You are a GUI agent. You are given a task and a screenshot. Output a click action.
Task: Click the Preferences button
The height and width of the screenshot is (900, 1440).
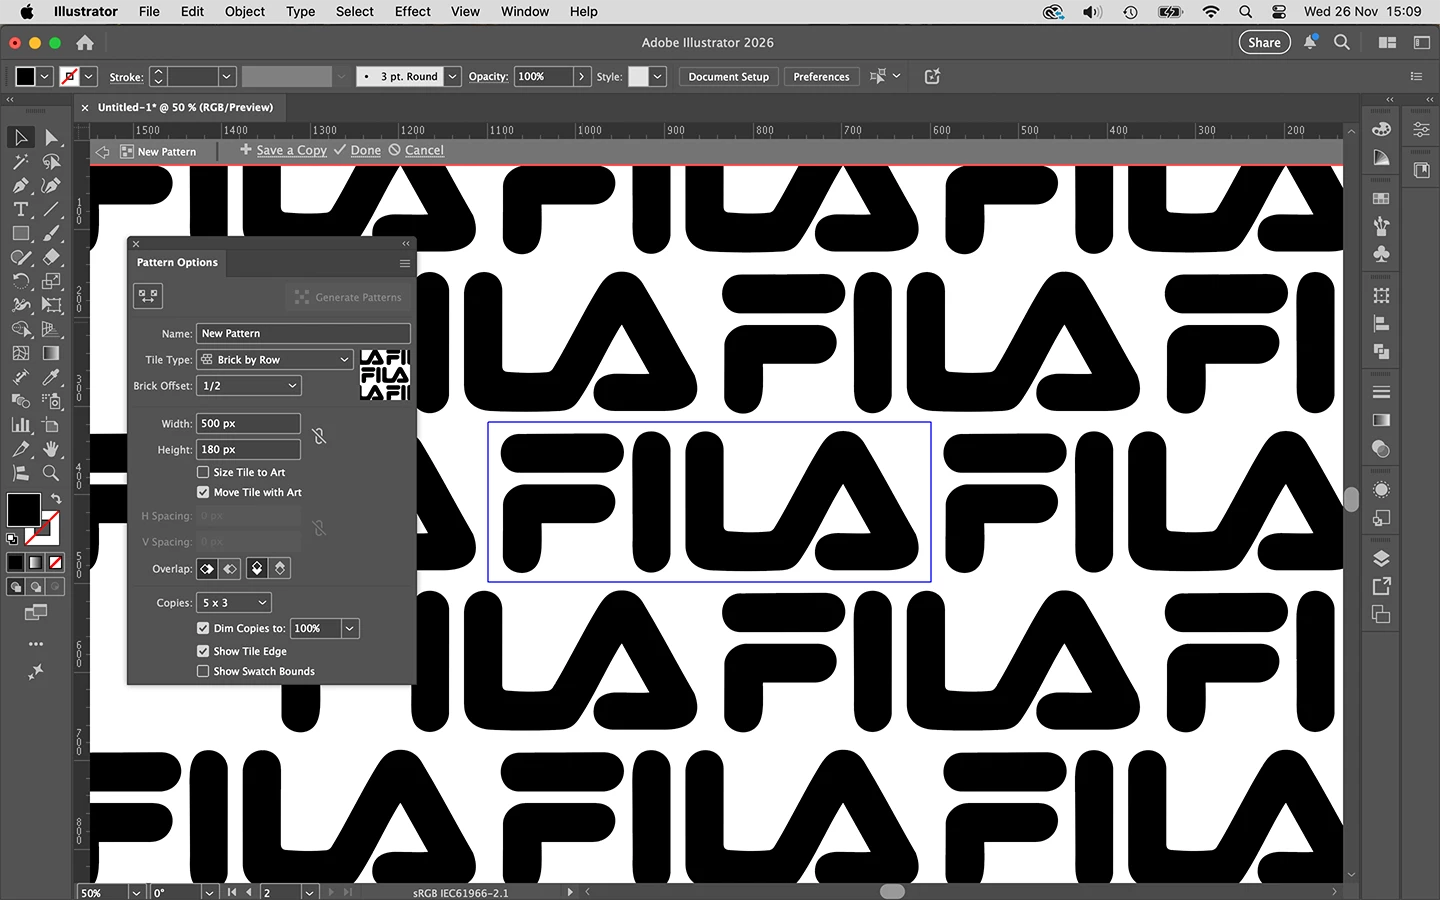point(821,76)
